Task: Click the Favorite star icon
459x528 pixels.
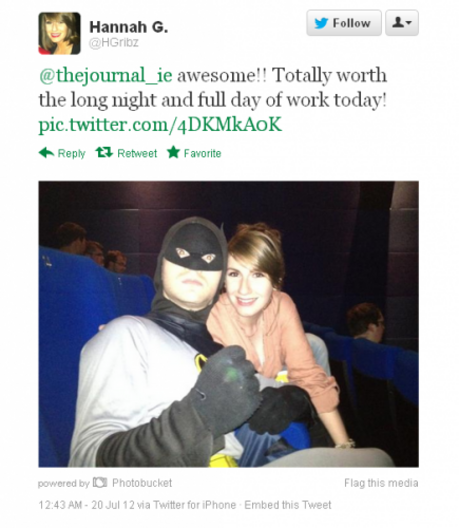Action: click(x=173, y=152)
